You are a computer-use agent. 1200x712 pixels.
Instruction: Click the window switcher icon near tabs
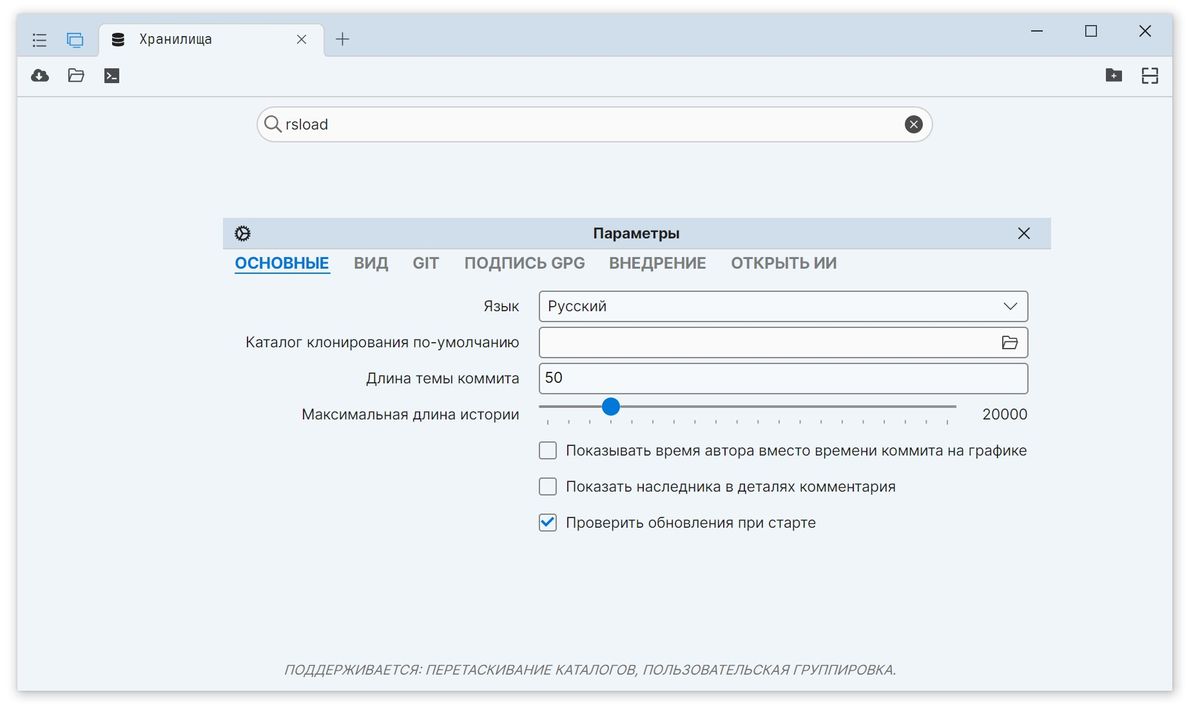pyautogui.click(x=75, y=38)
